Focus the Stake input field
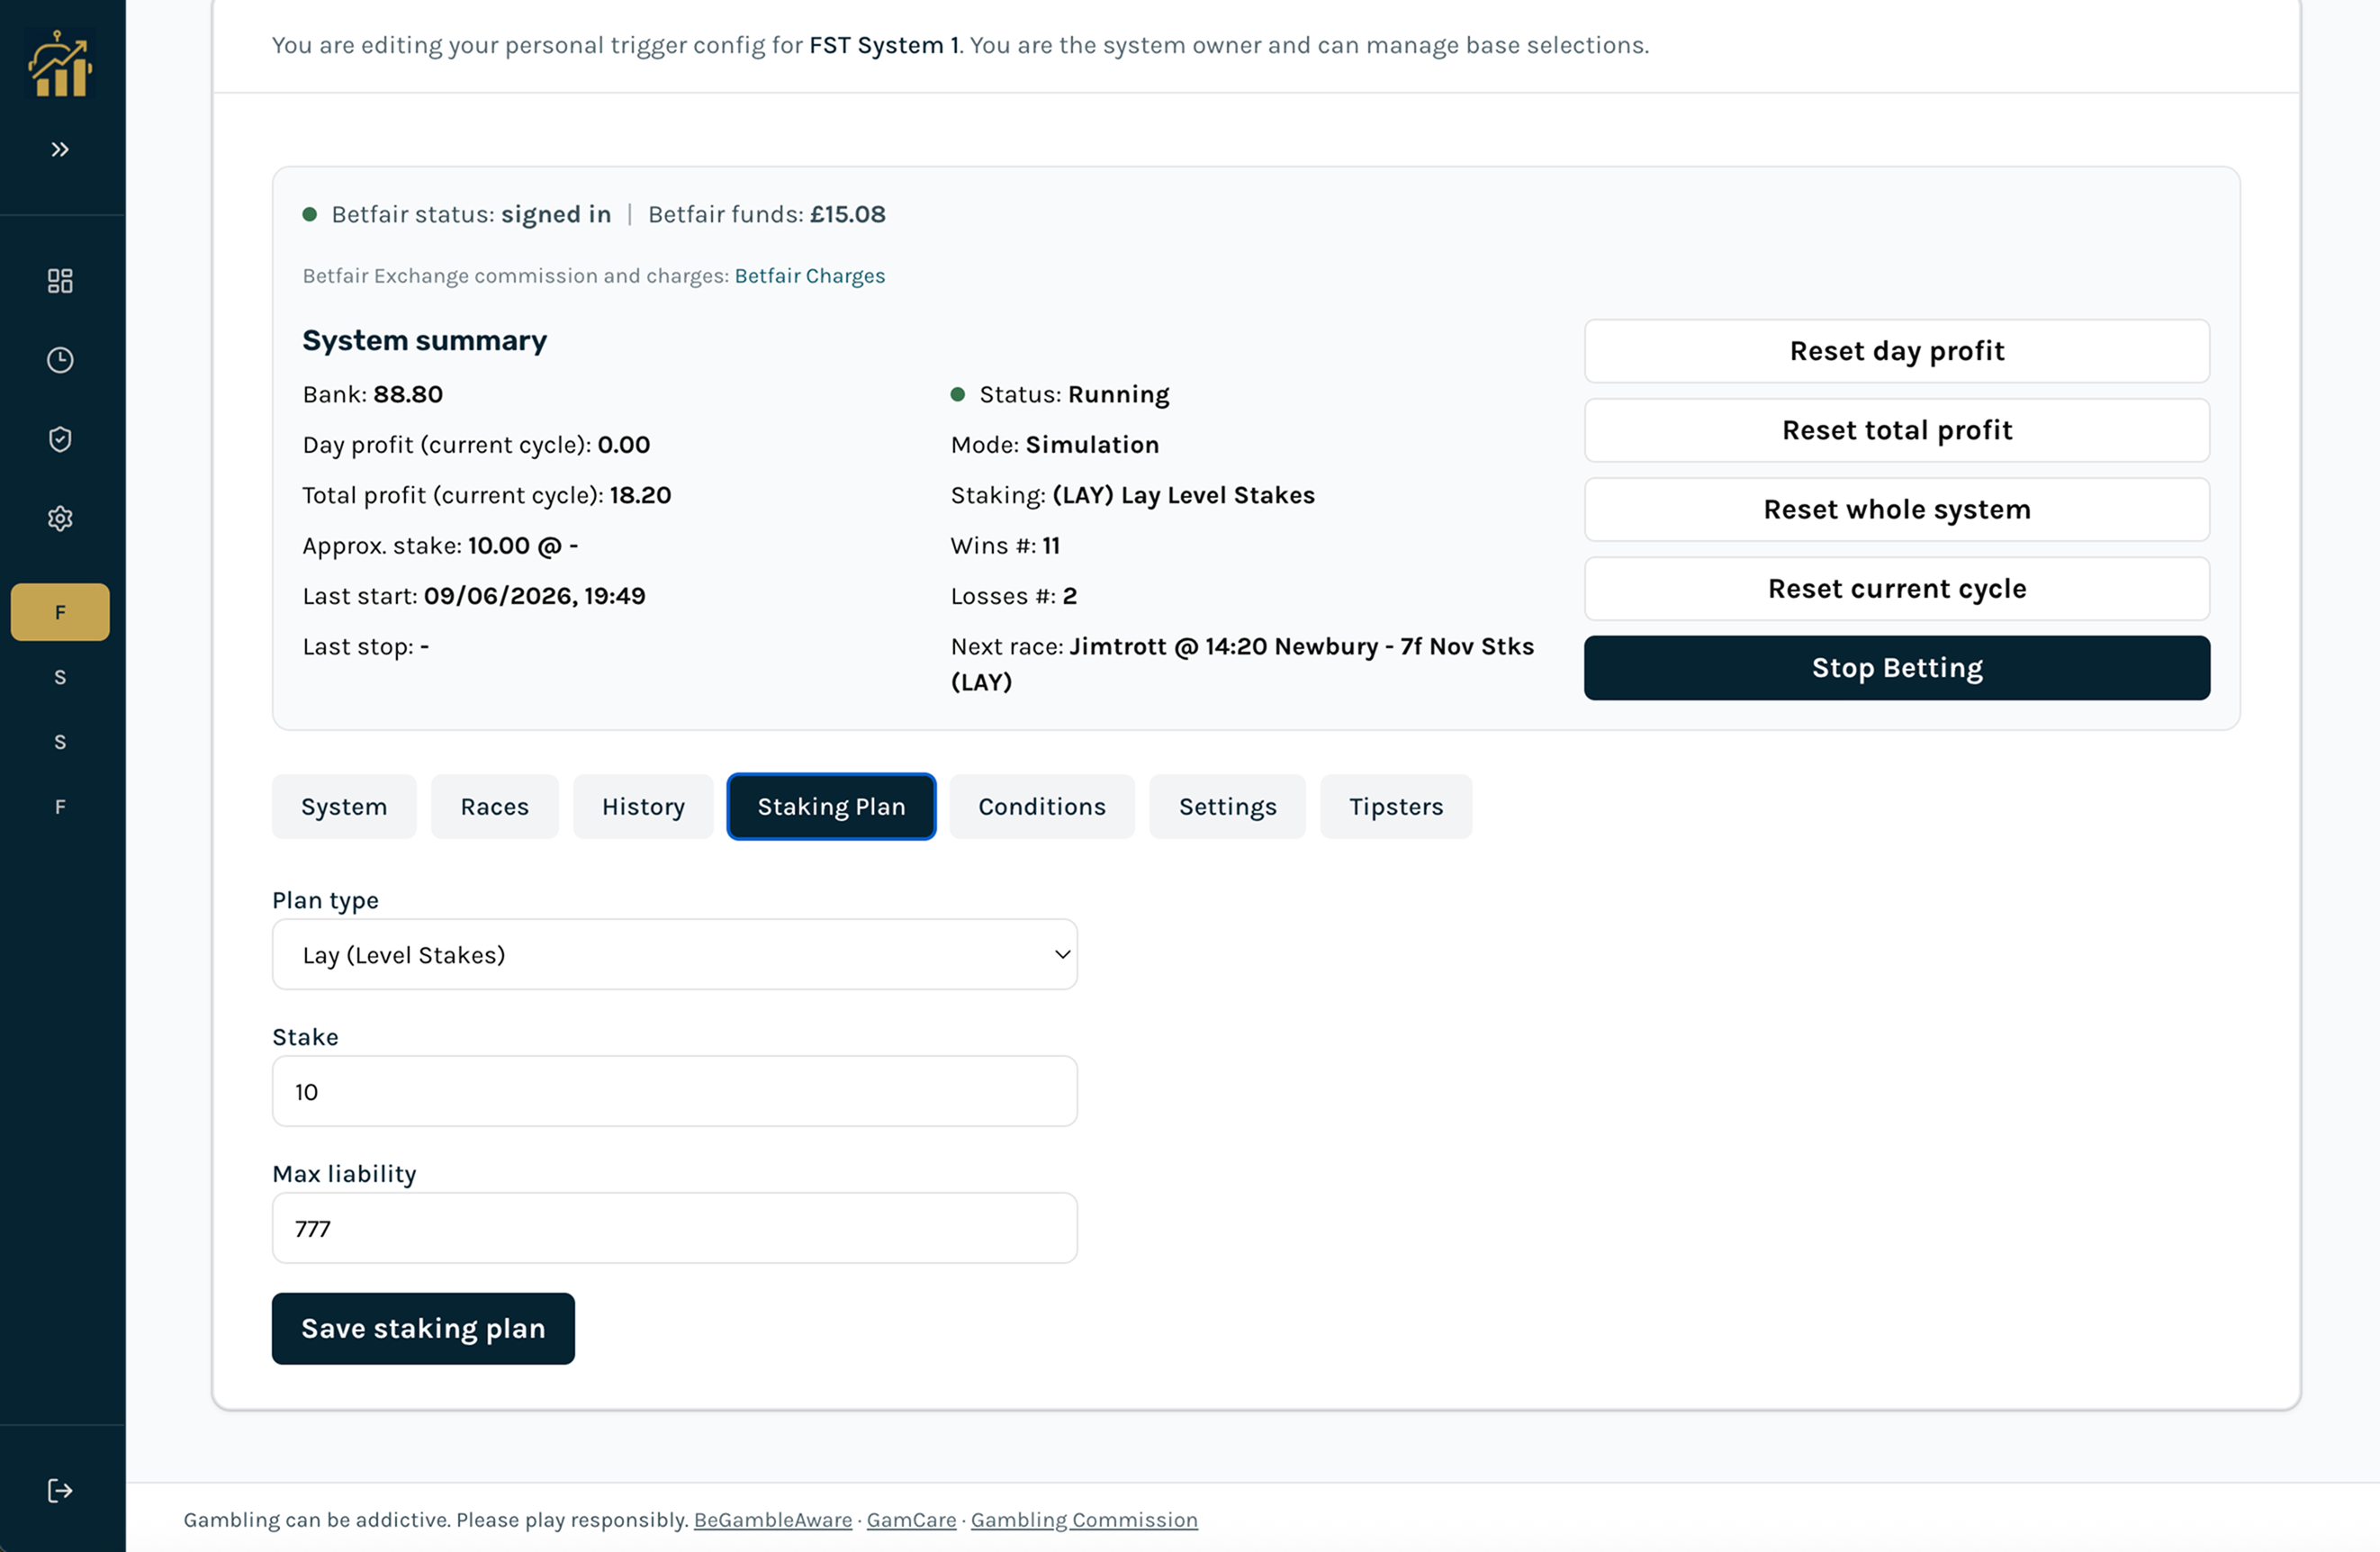Image resolution: width=2380 pixels, height=1552 pixels. [675, 1091]
